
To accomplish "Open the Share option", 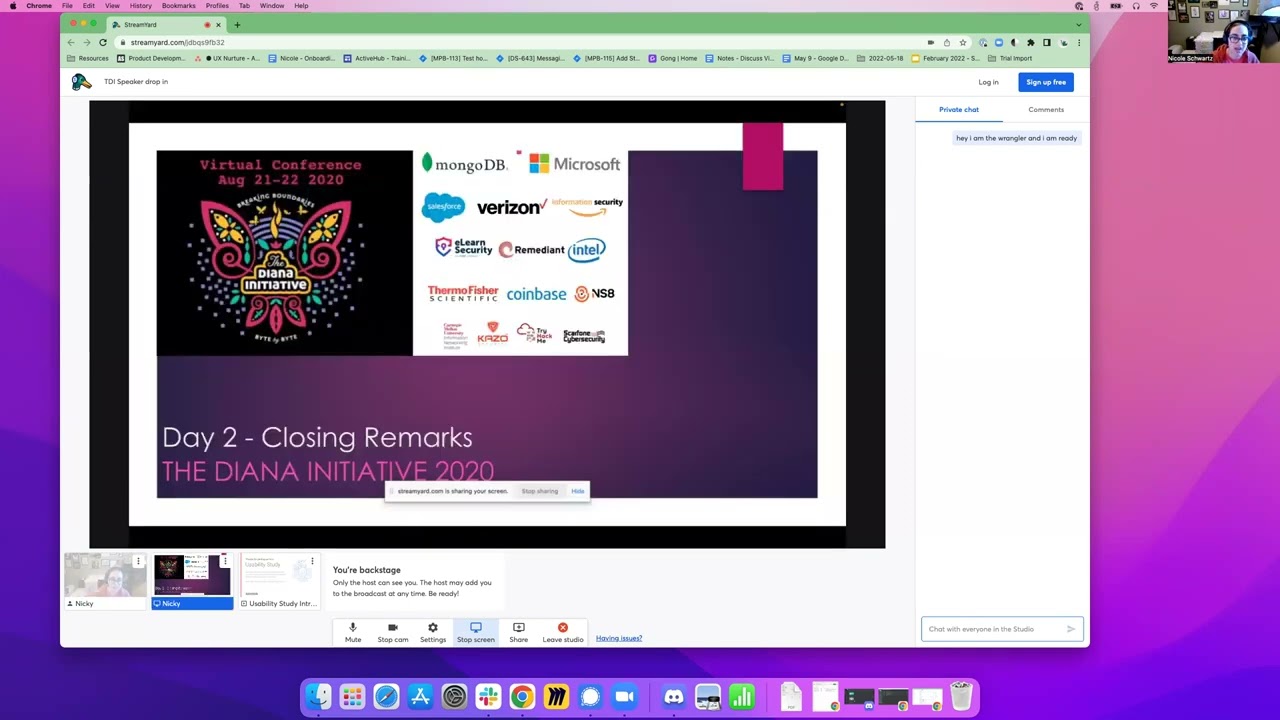I will [518, 632].
